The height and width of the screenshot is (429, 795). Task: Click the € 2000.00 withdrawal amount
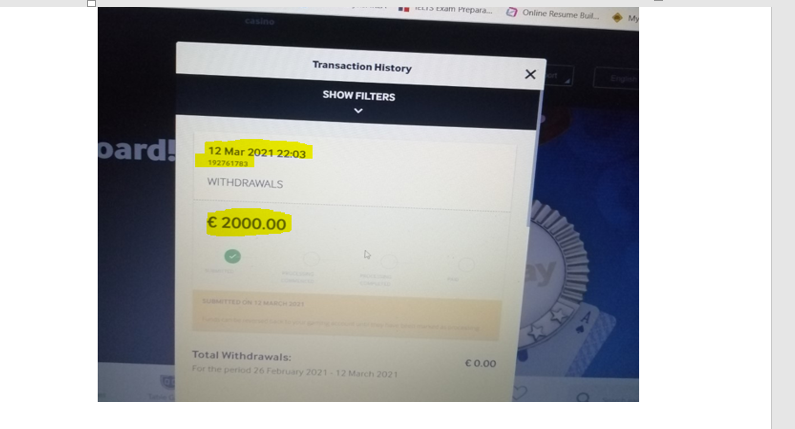pos(247,223)
